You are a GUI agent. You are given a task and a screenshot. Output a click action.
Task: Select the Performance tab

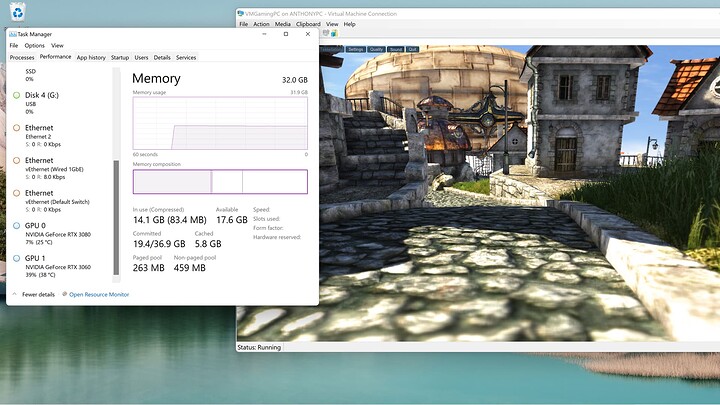point(56,57)
